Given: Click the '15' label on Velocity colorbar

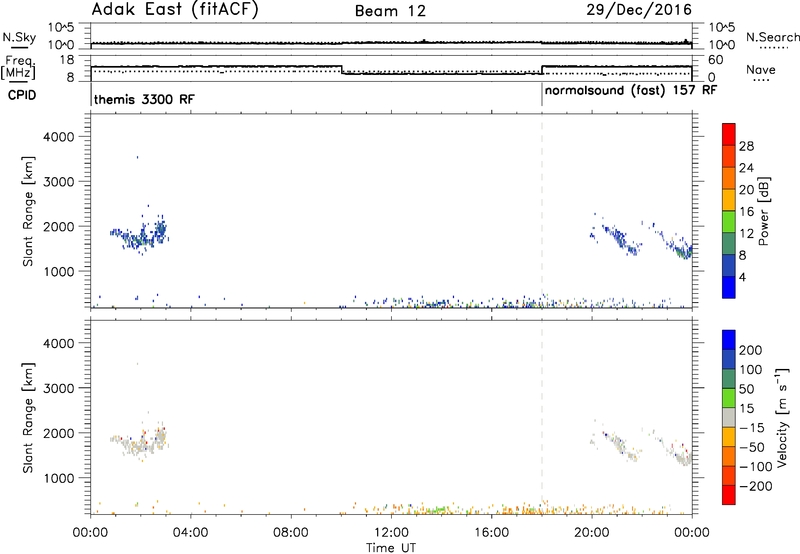Looking at the screenshot, I should [x=746, y=409].
